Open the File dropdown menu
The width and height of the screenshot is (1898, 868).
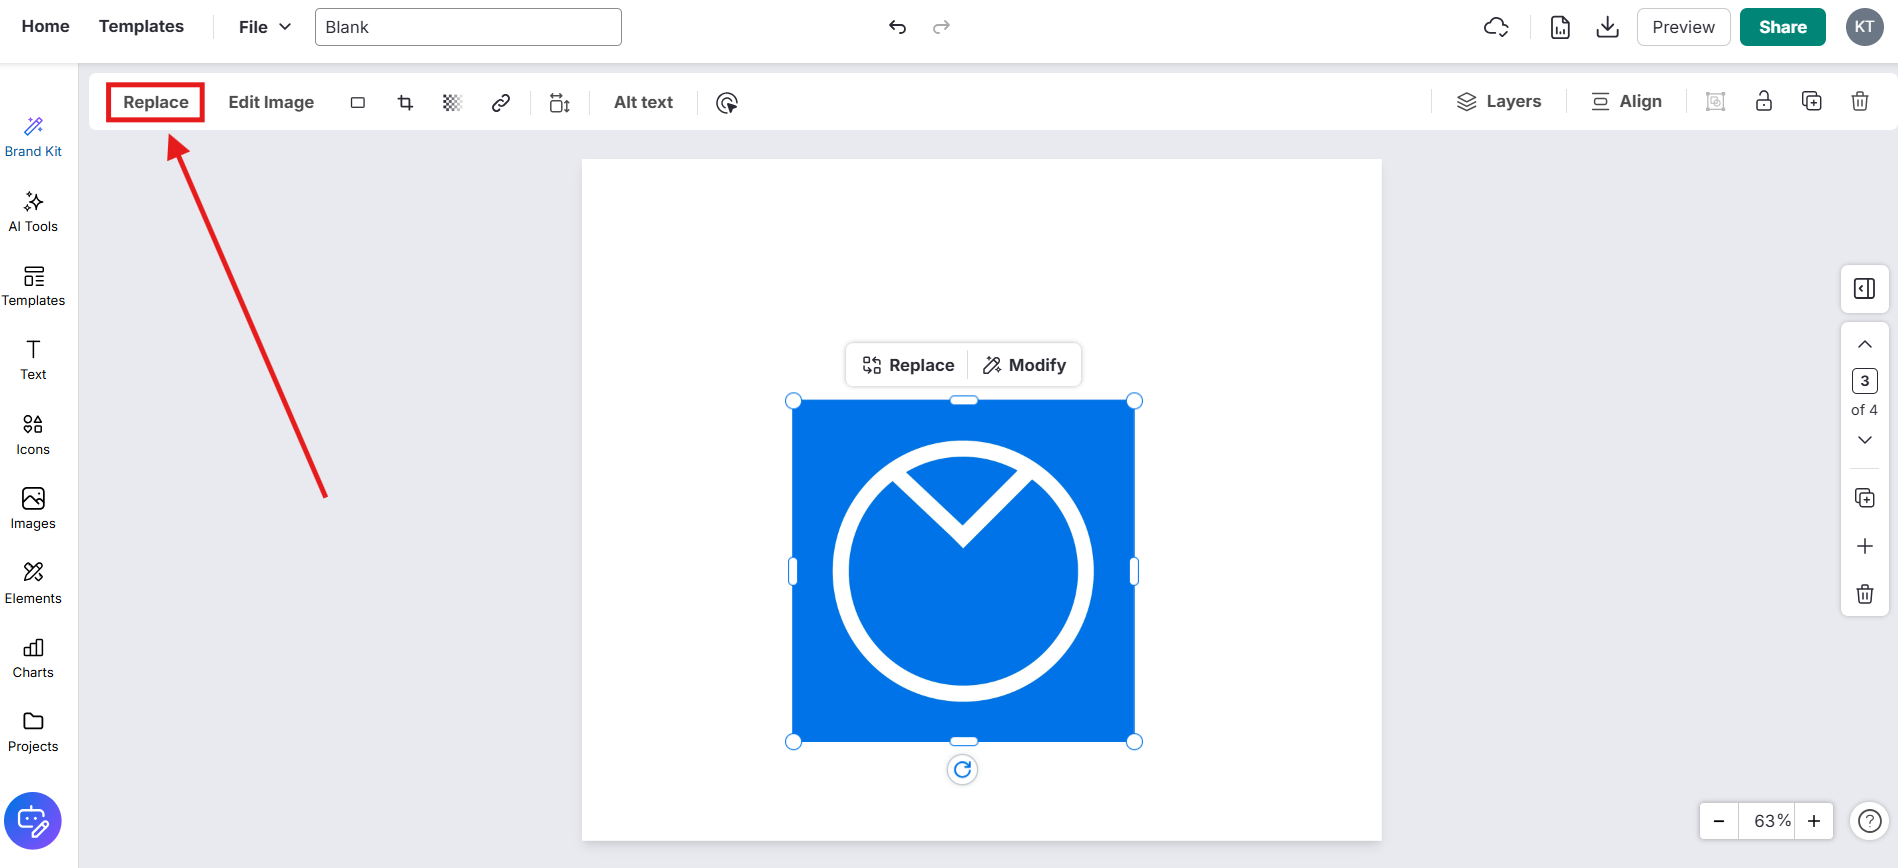264,27
